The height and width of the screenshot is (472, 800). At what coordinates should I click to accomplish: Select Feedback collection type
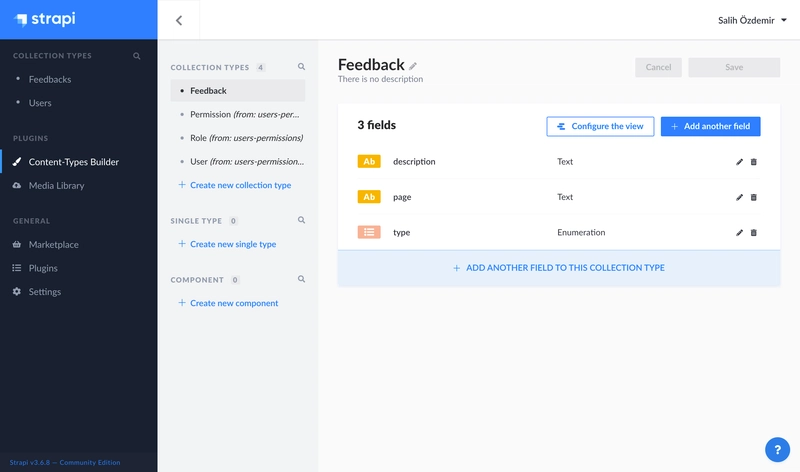238,90
